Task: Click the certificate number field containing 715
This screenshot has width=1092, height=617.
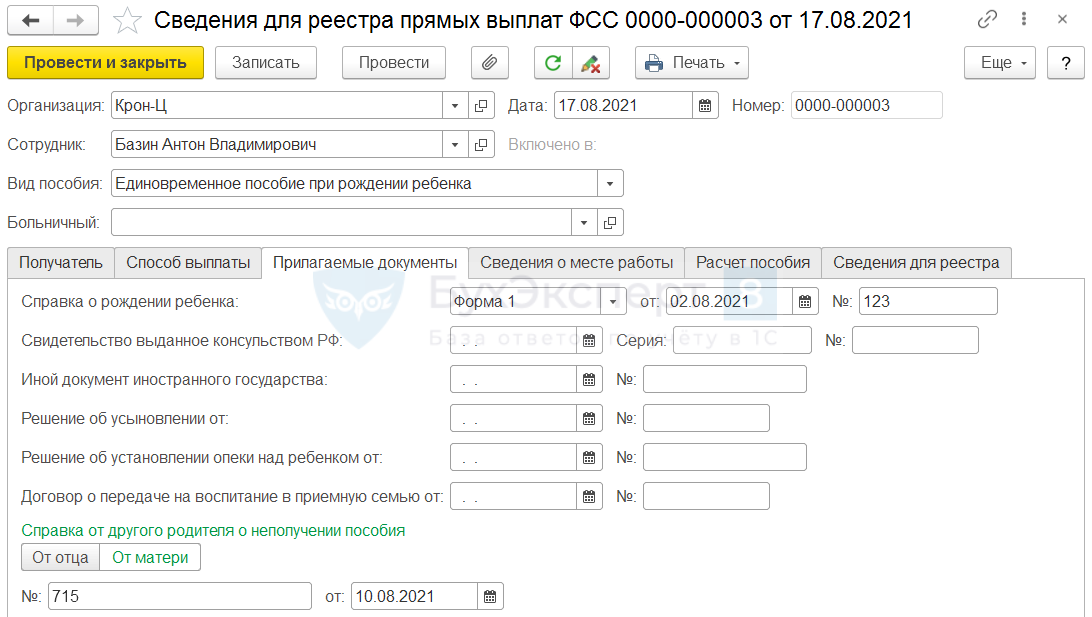Action: (180, 597)
